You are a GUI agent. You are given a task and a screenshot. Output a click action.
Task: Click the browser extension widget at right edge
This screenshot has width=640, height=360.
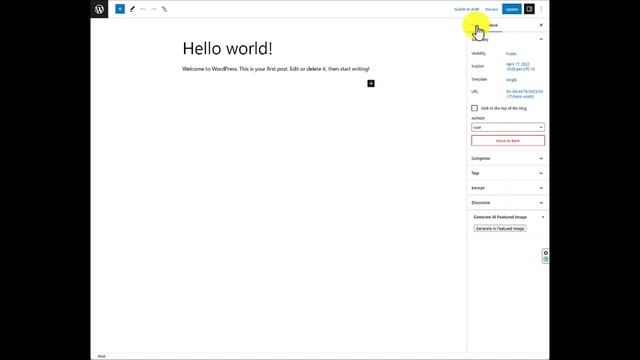pyautogui.click(x=546, y=256)
